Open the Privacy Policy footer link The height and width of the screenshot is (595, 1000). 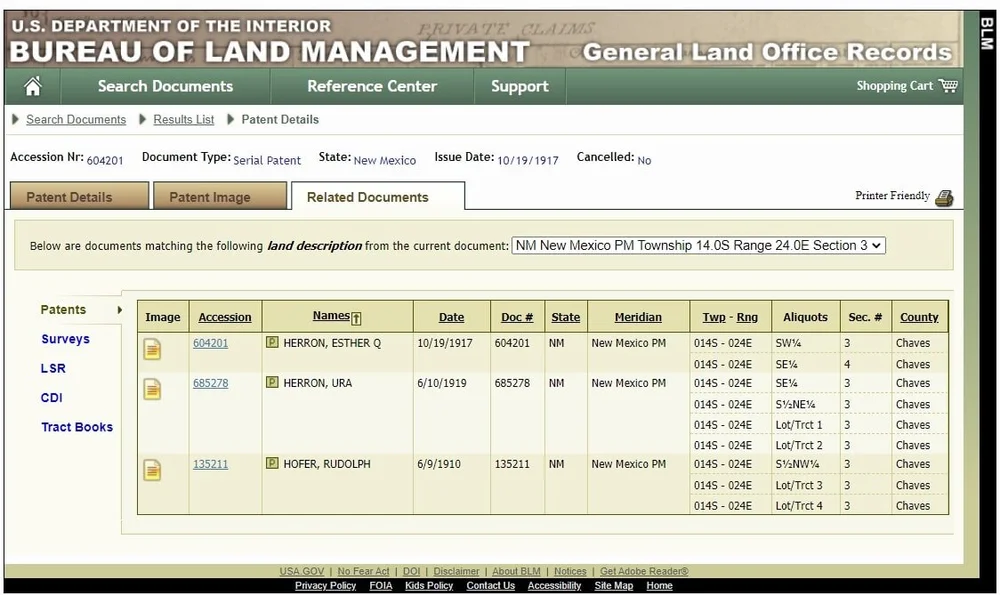325,585
